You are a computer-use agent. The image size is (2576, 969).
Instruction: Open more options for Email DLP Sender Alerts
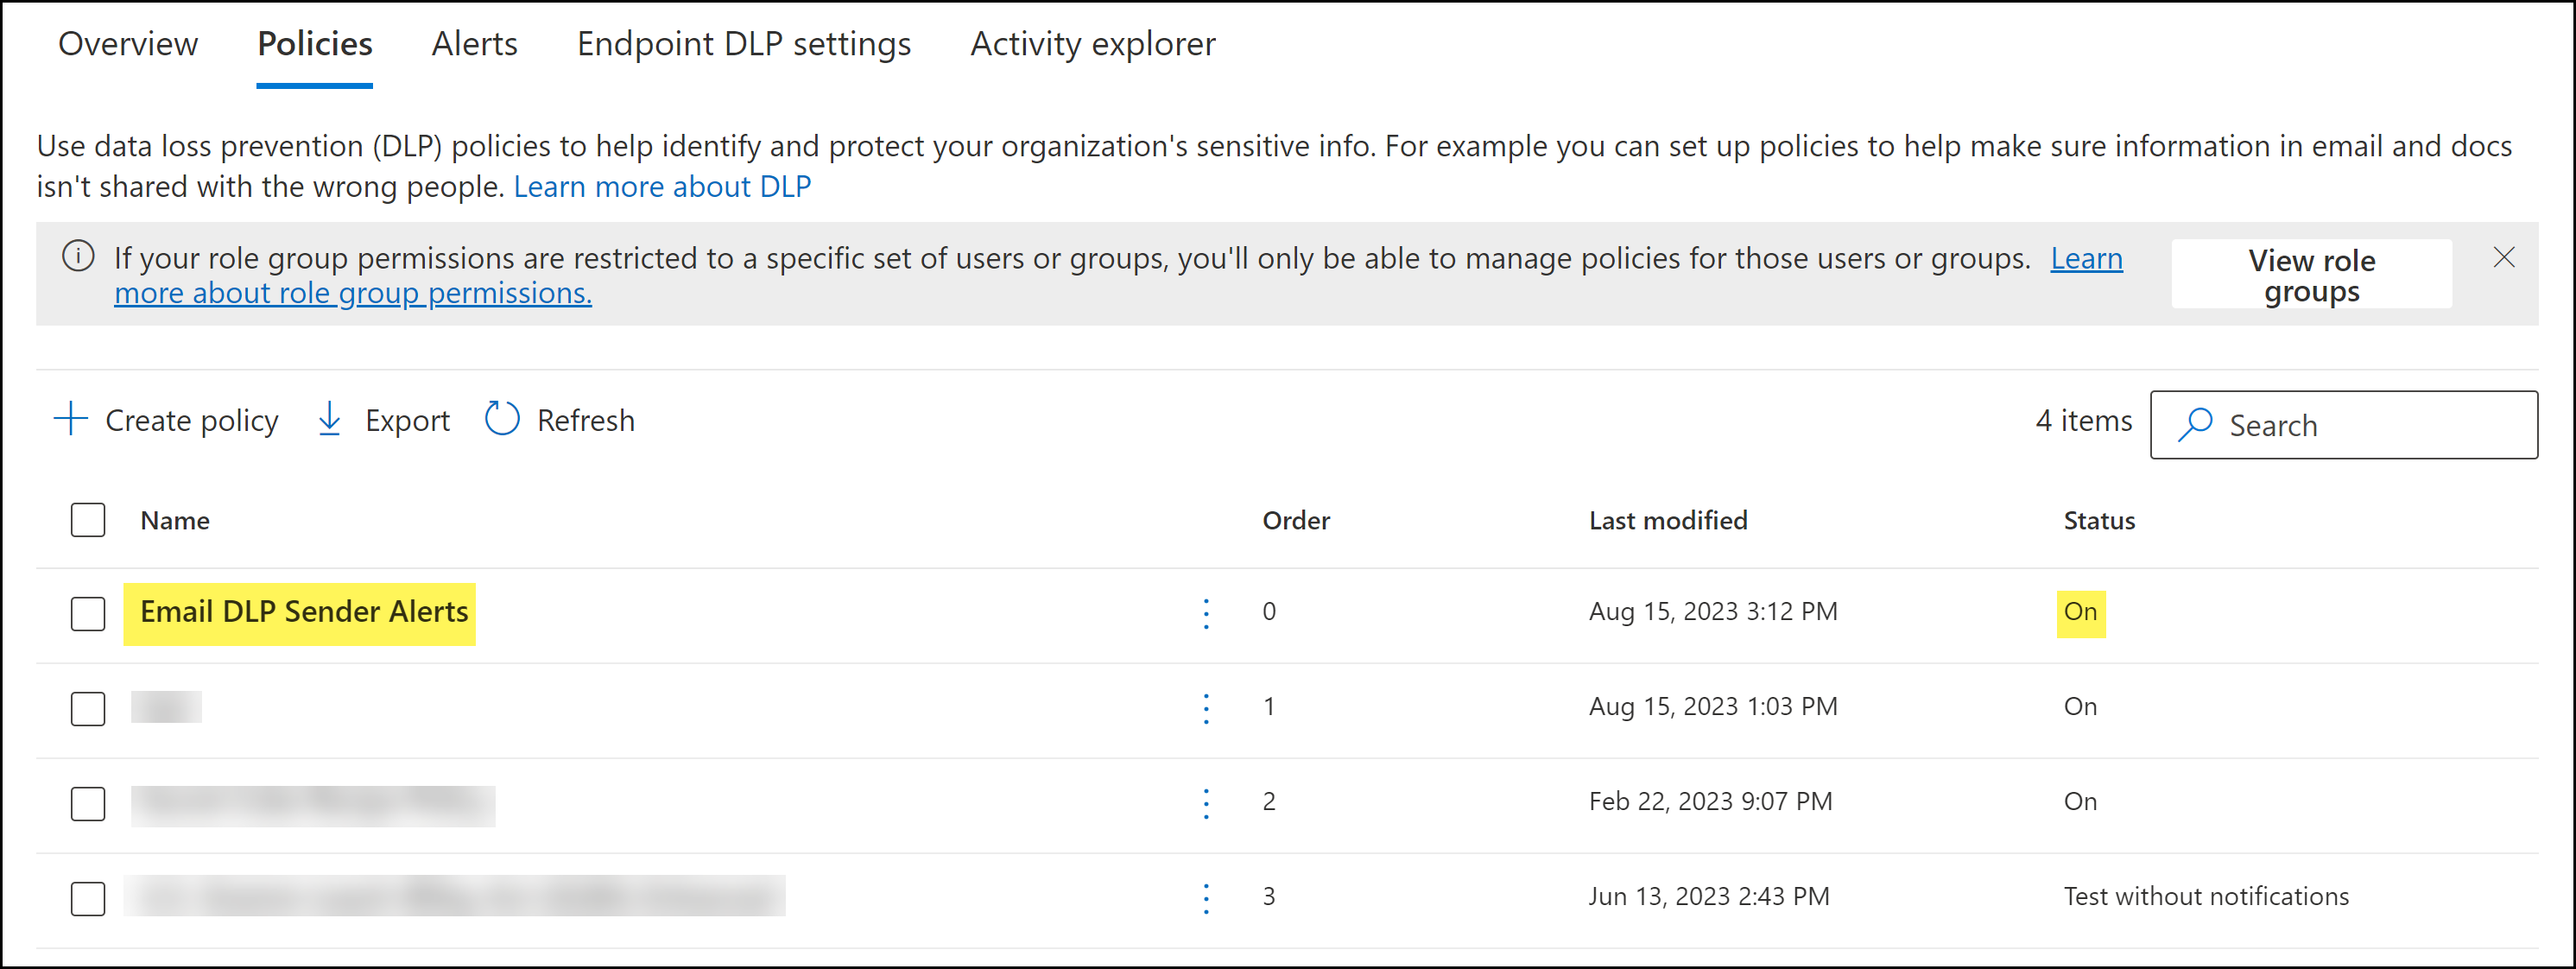click(1206, 613)
